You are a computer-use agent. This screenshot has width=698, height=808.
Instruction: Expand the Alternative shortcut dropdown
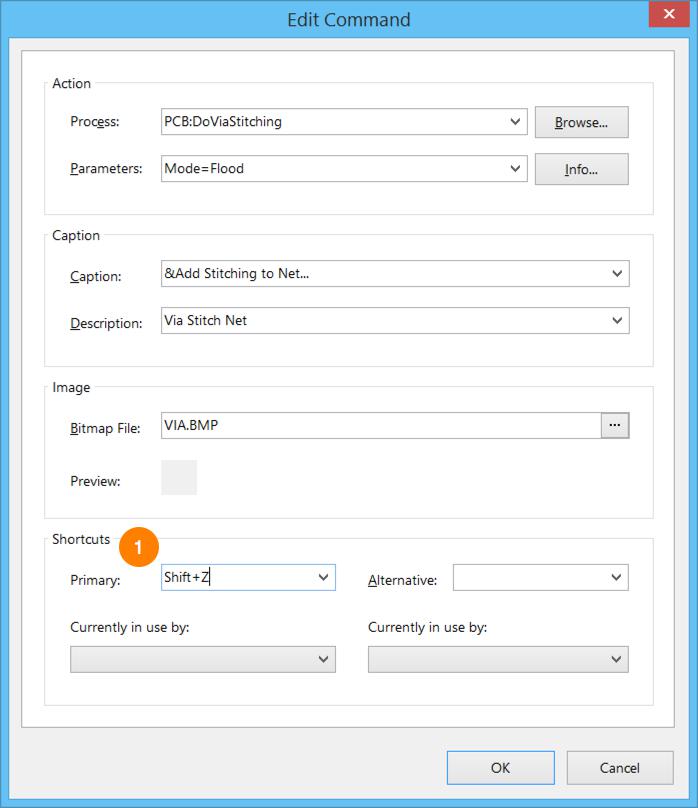point(617,578)
